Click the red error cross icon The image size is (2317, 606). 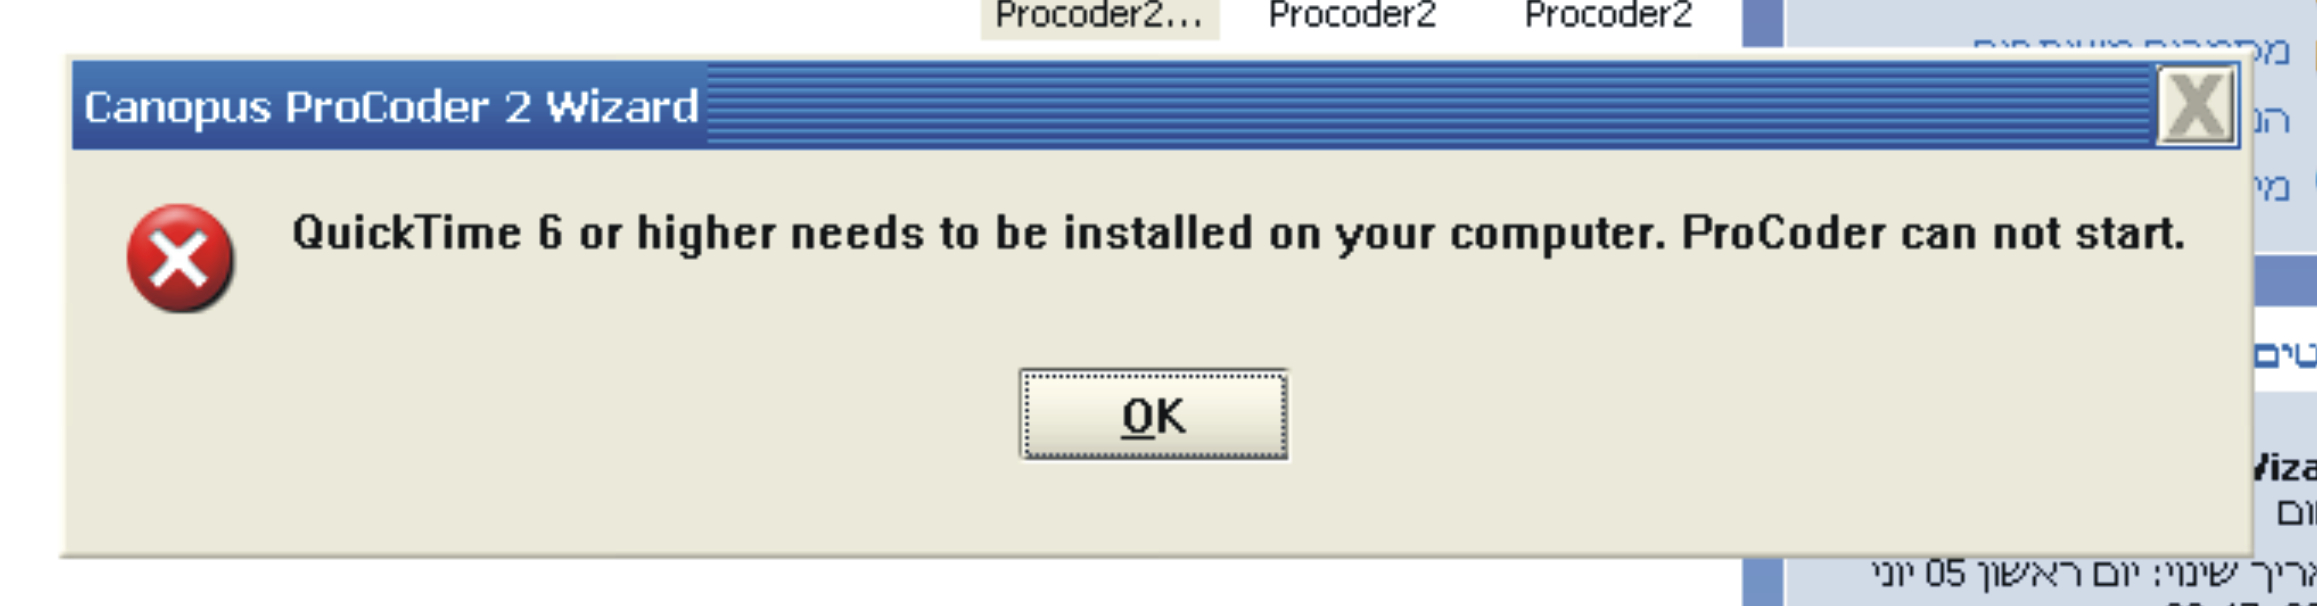[180, 259]
